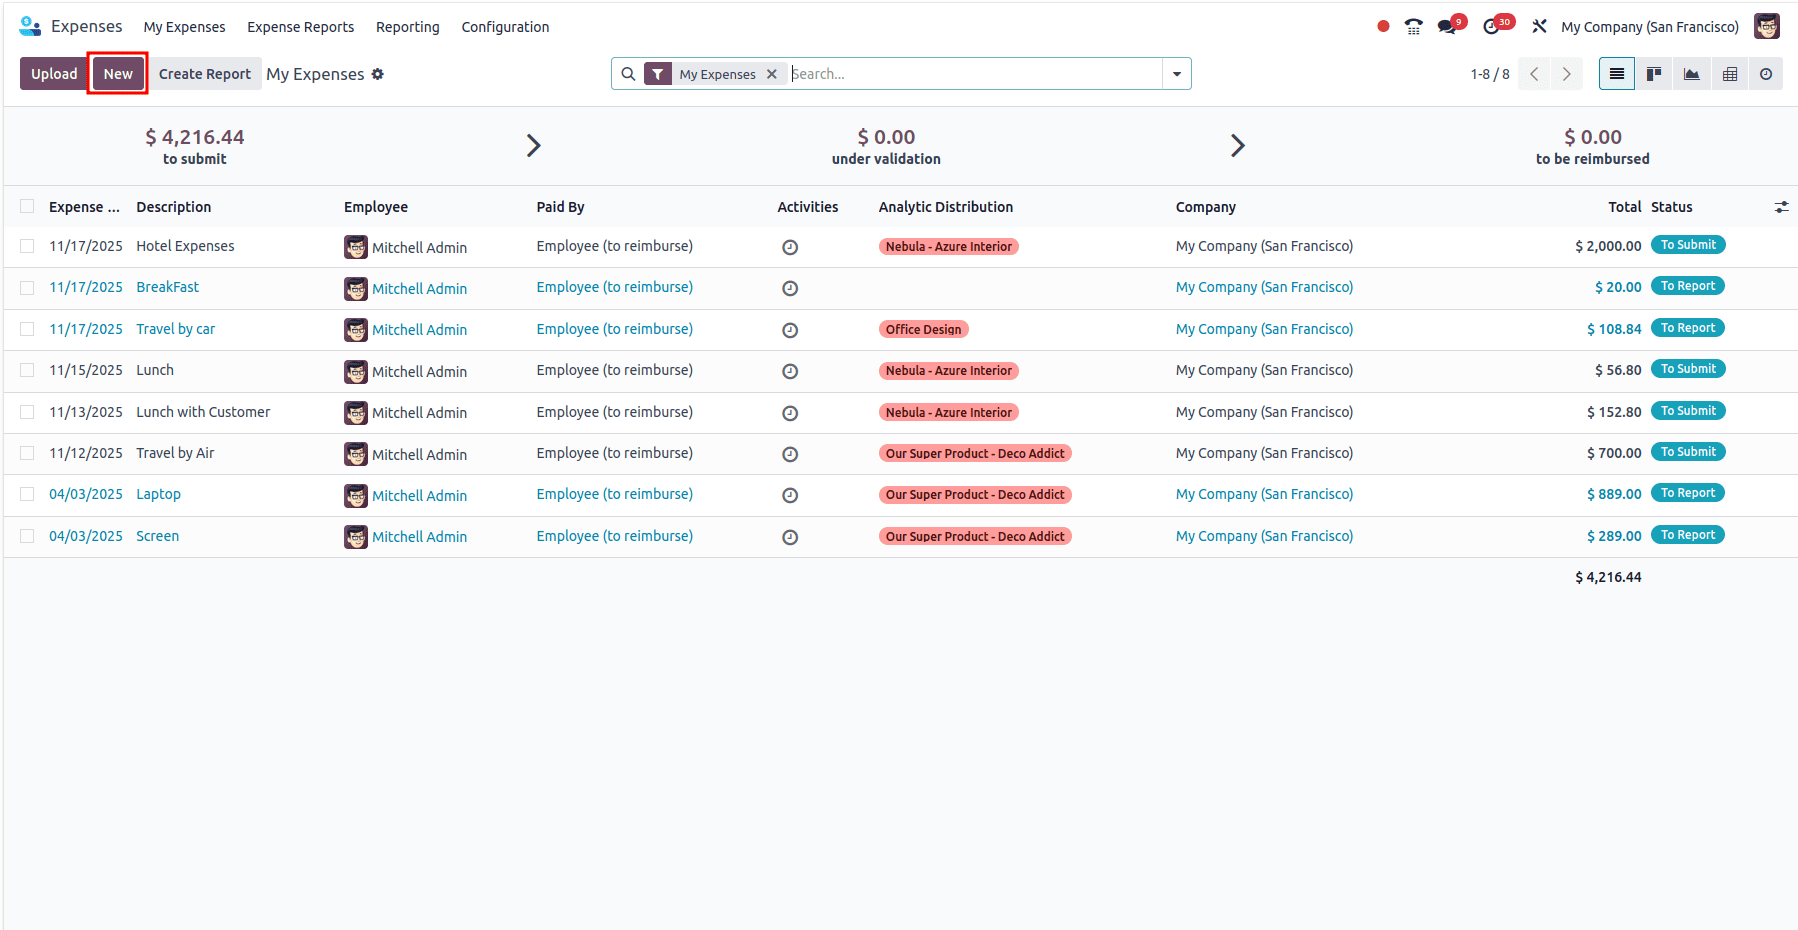Open the messaging conversations panel
The width and height of the screenshot is (1798, 930).
[x=1447, y=26]
